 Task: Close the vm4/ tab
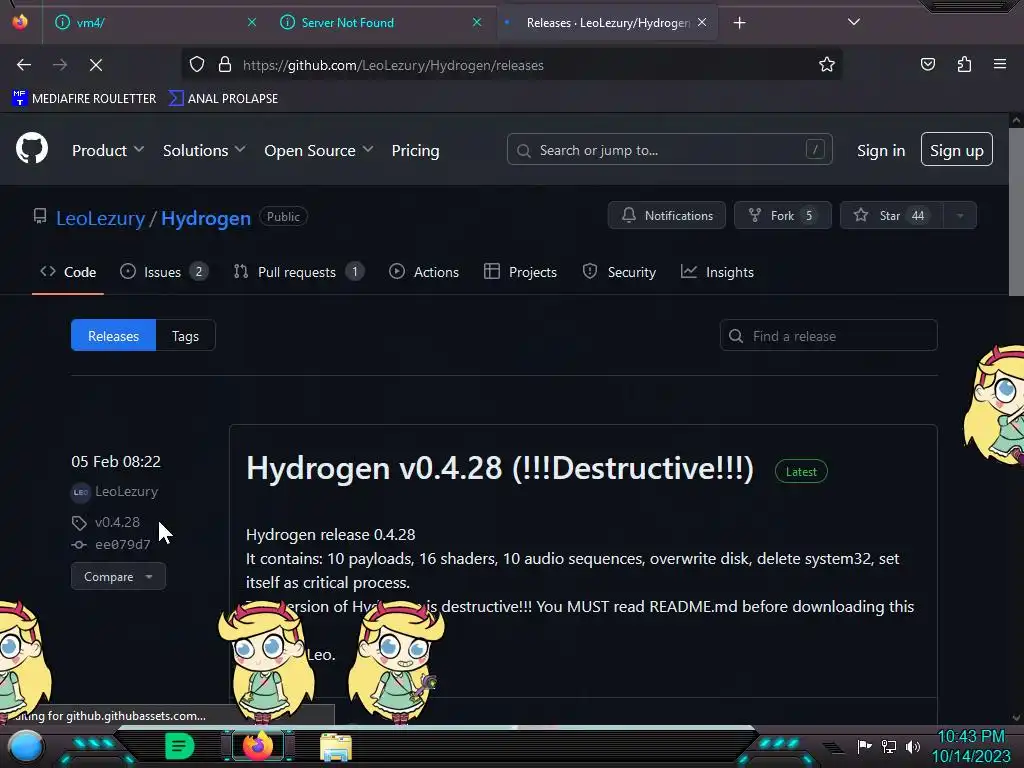pos(251,22)
